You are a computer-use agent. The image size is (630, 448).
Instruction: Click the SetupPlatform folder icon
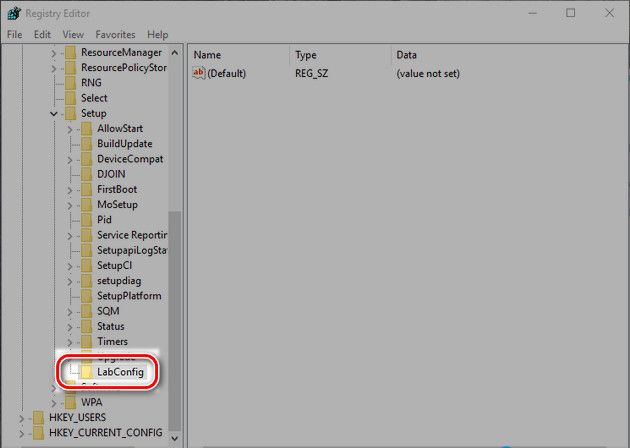pos(87,296)
